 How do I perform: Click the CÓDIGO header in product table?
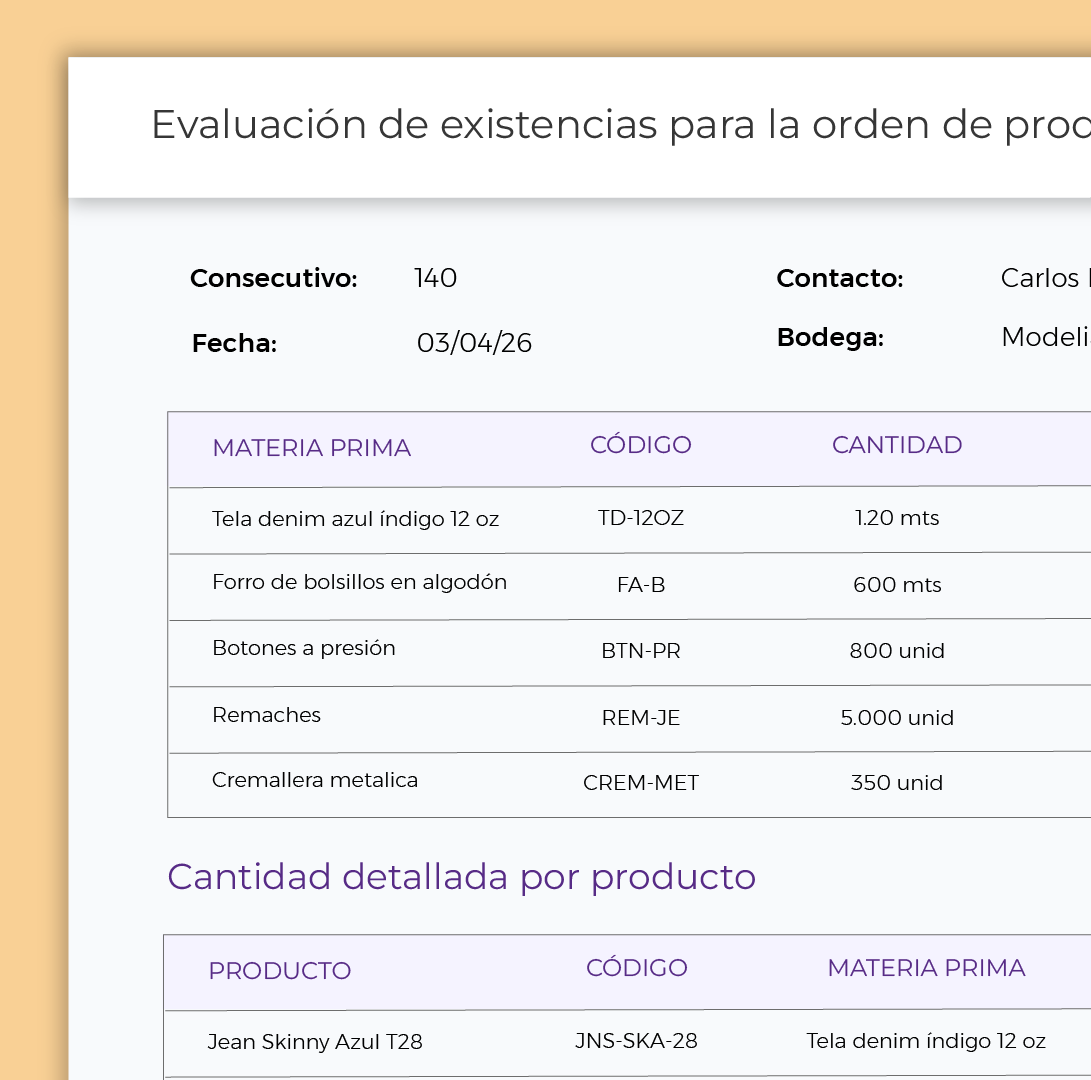coord(637,968)
